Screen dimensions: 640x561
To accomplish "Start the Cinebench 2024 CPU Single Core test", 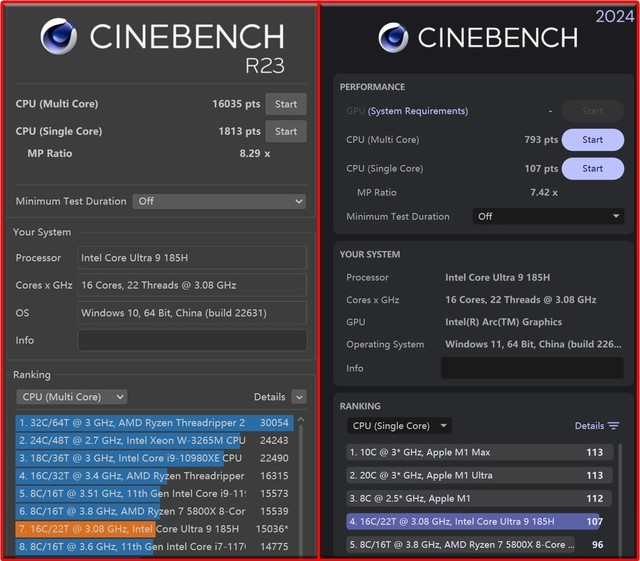I will pyautogui.click(x=592, y=168).
